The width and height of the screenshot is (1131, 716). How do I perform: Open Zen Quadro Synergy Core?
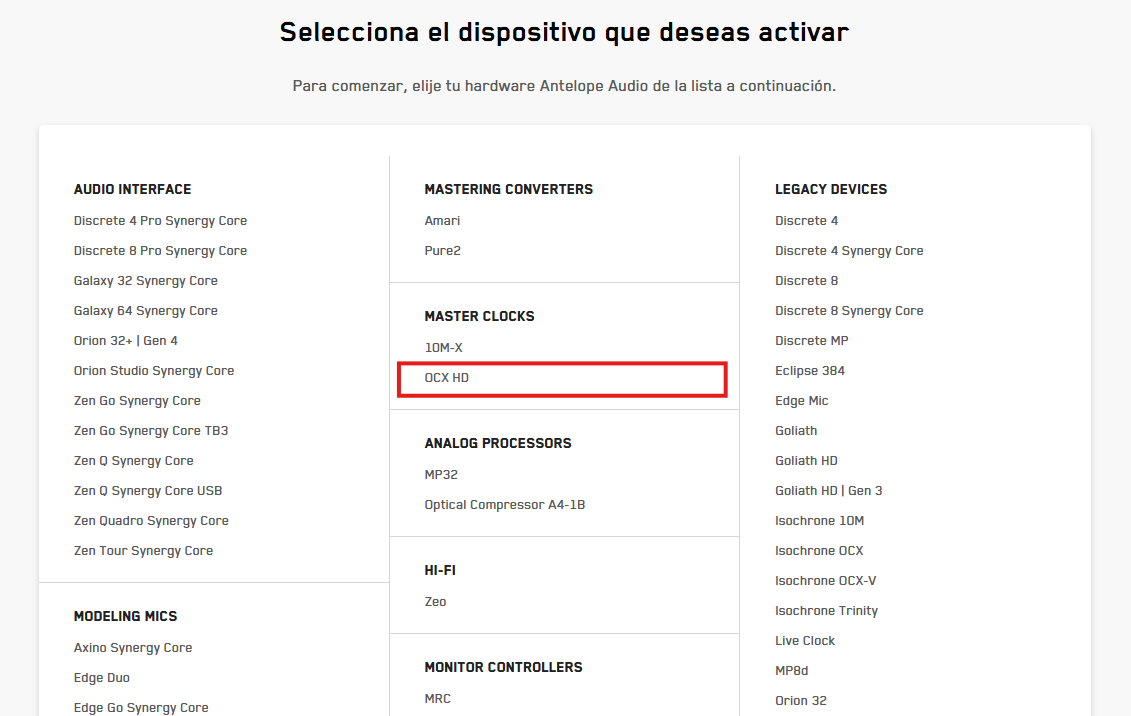(x=151, y=521)
